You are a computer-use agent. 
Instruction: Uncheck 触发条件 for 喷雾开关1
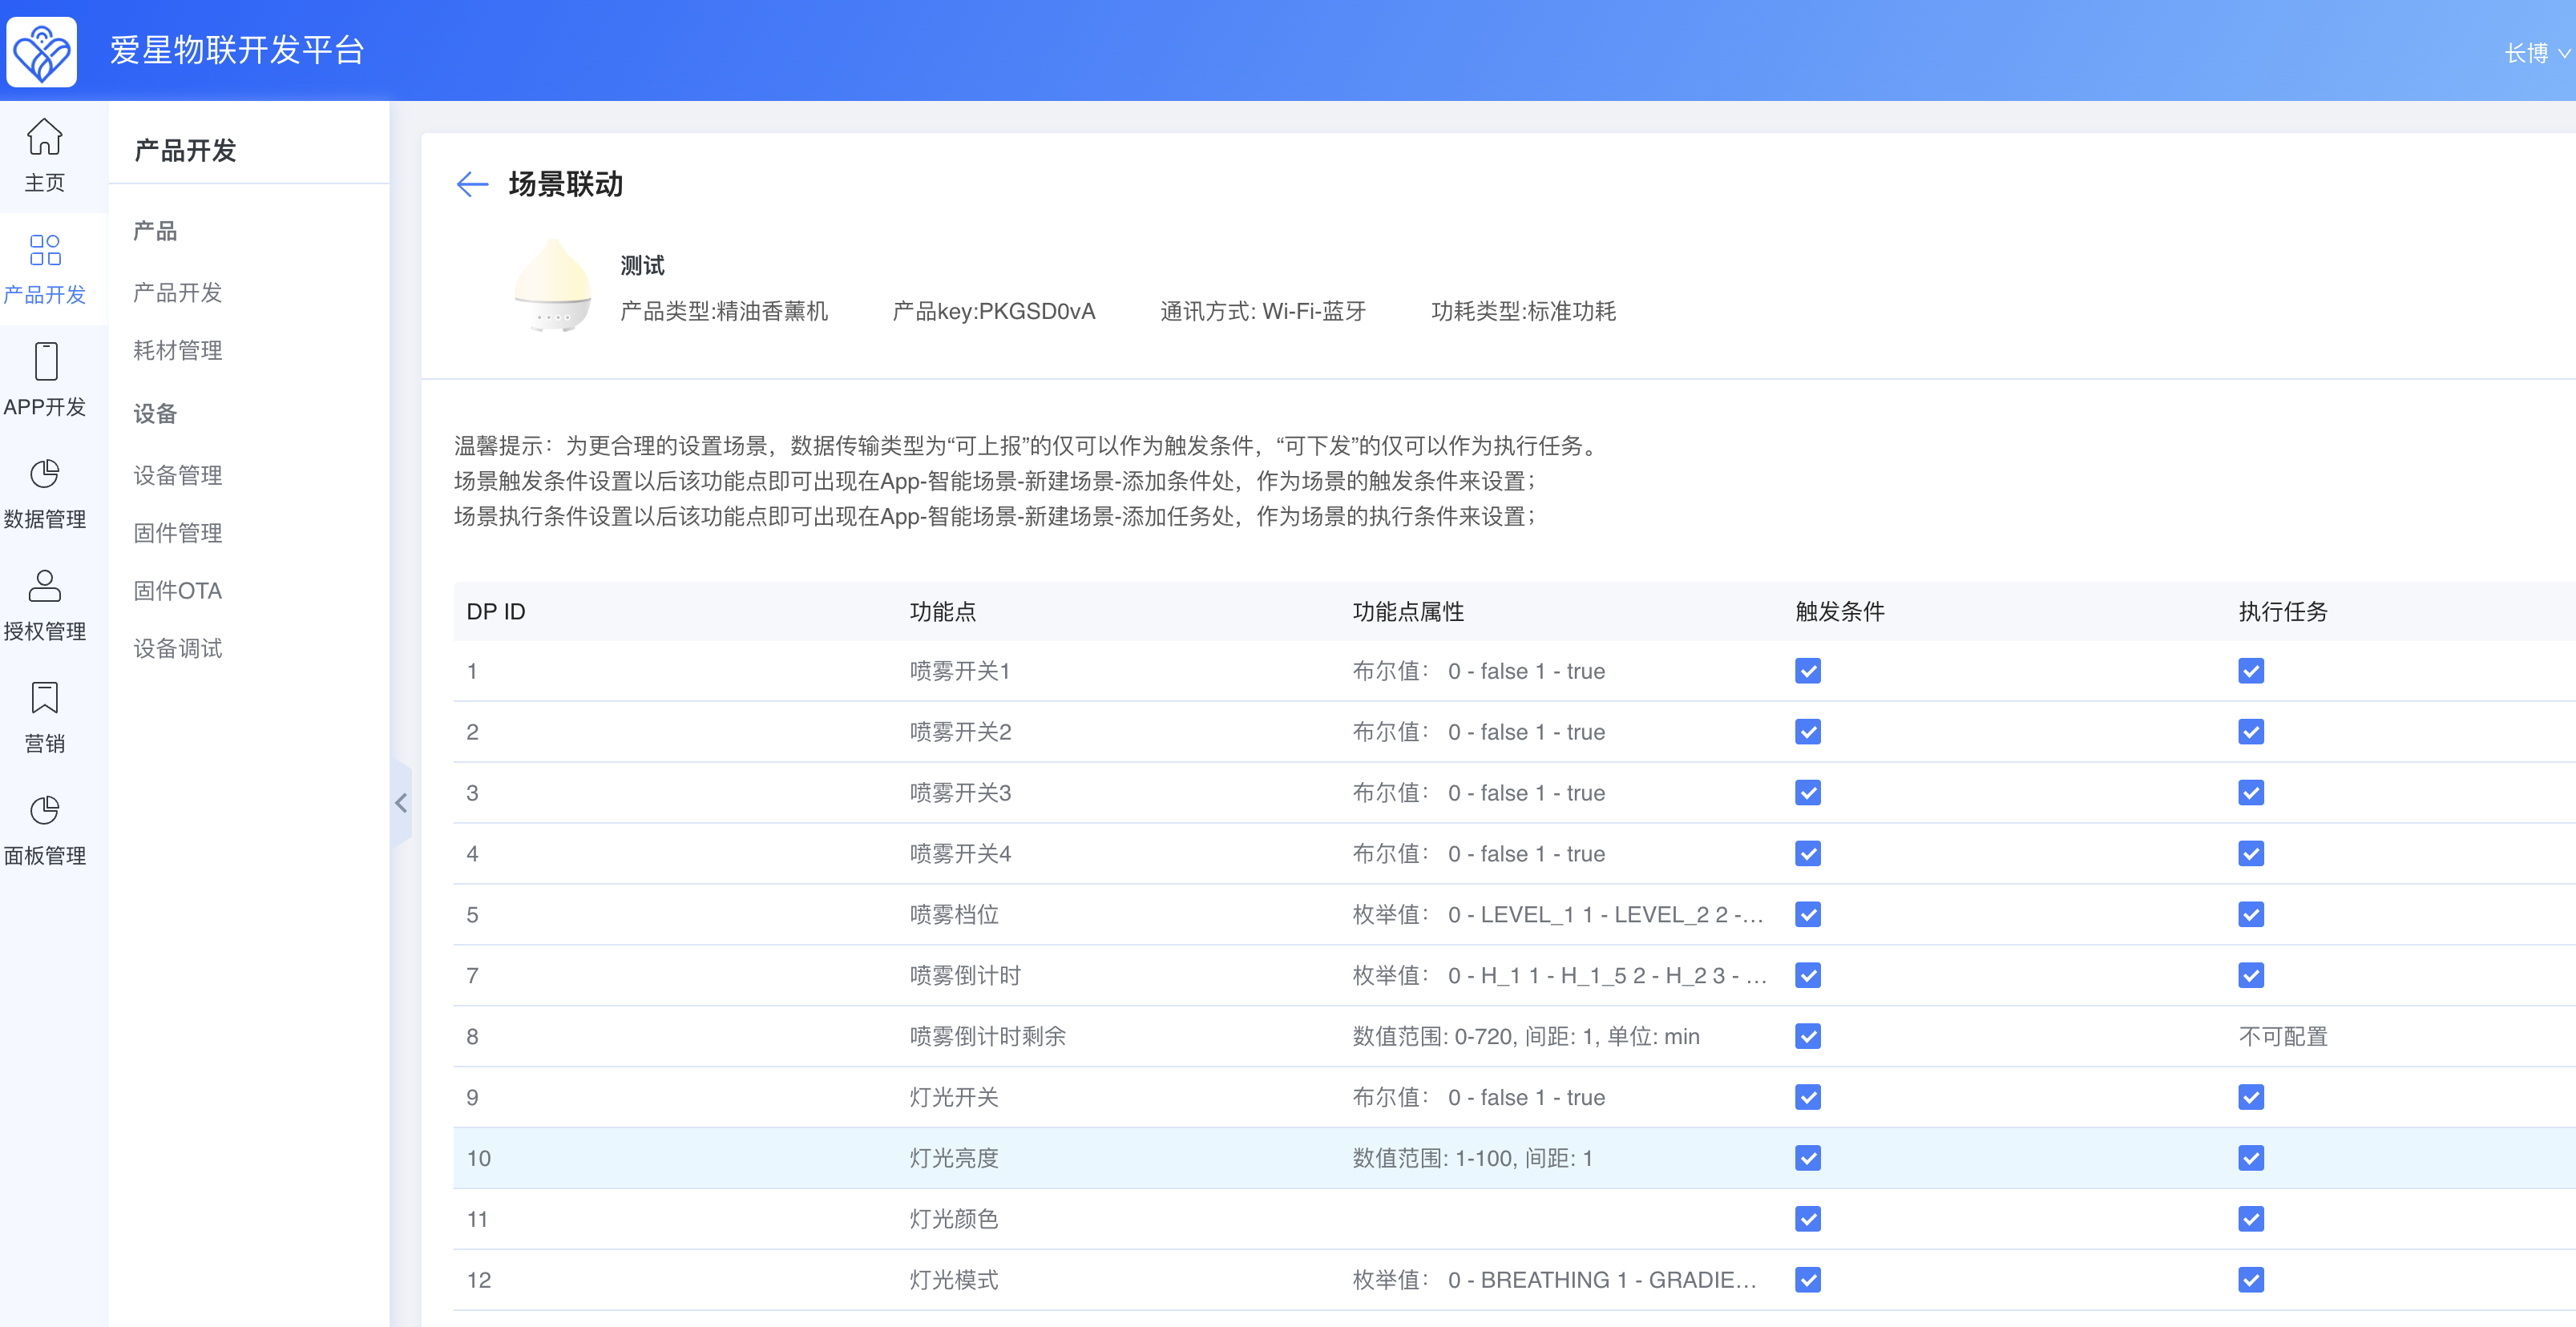point(1808,671)
